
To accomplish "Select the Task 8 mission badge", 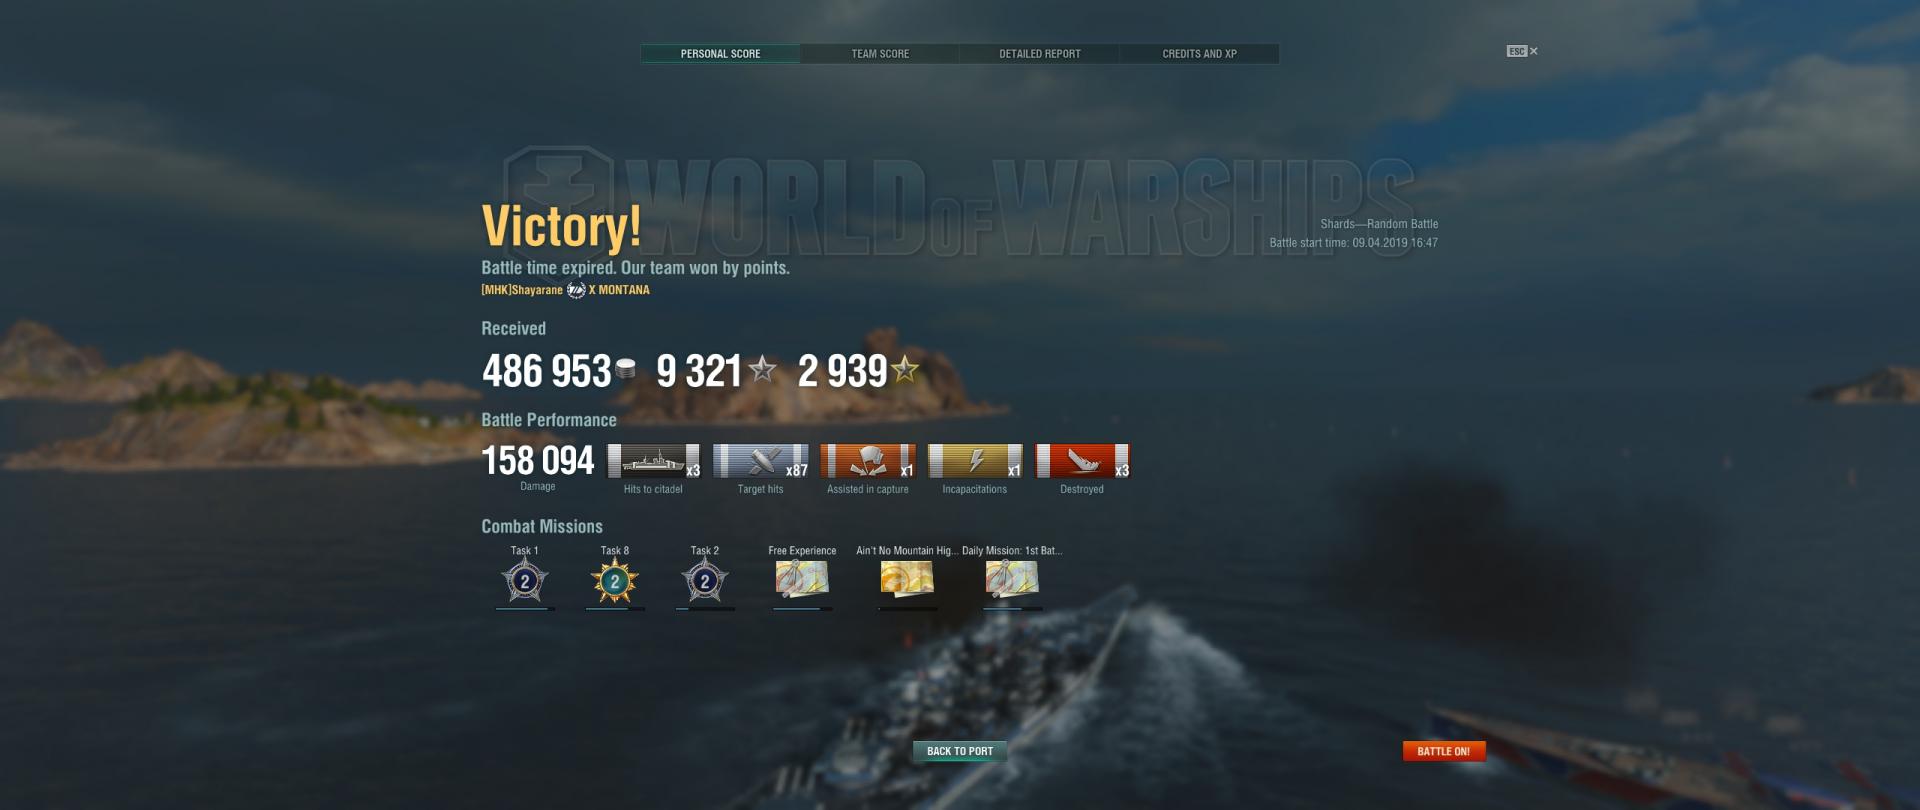I will [615, 581].
